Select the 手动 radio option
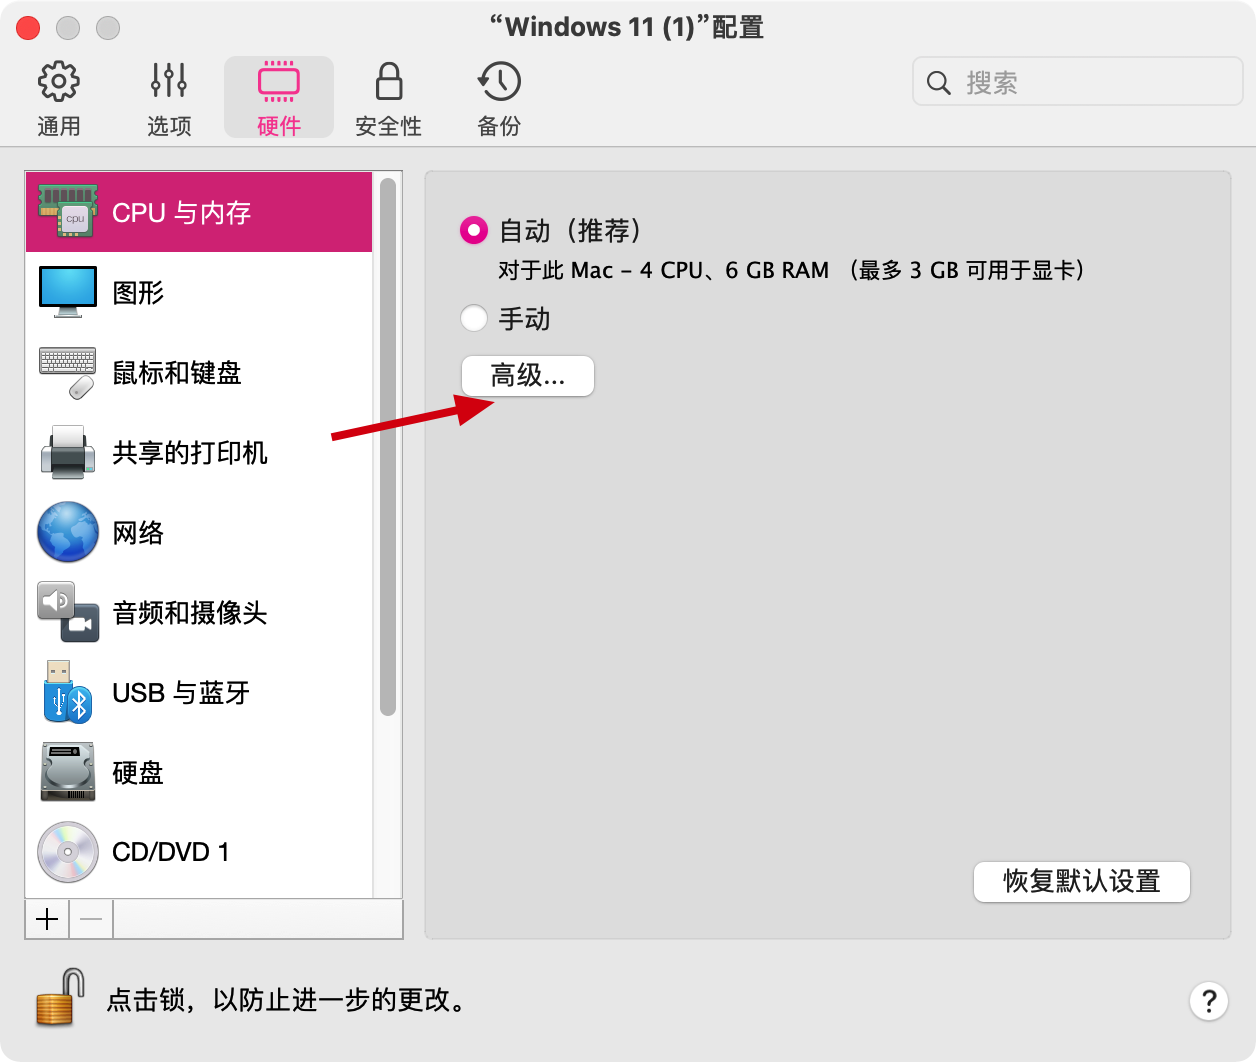The image size is (1256, 1062). click(x=474, y=318)
